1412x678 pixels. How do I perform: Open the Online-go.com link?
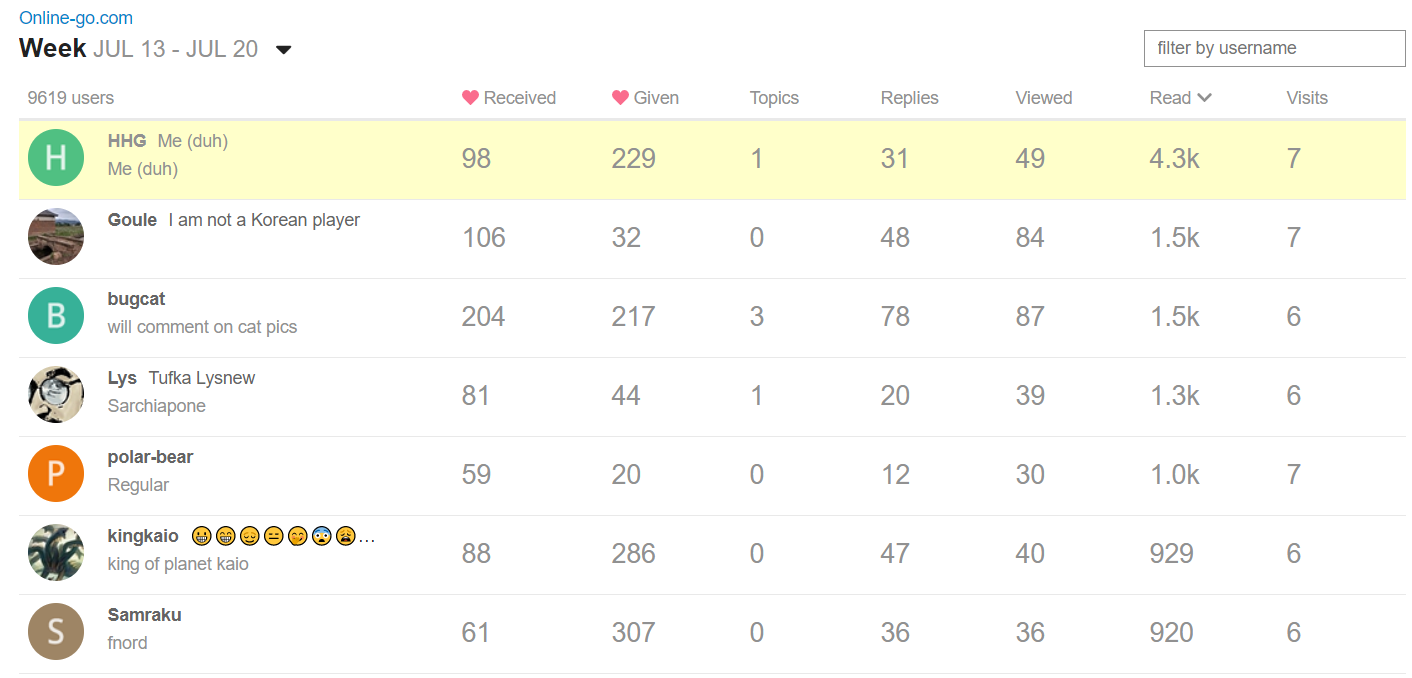76,18
